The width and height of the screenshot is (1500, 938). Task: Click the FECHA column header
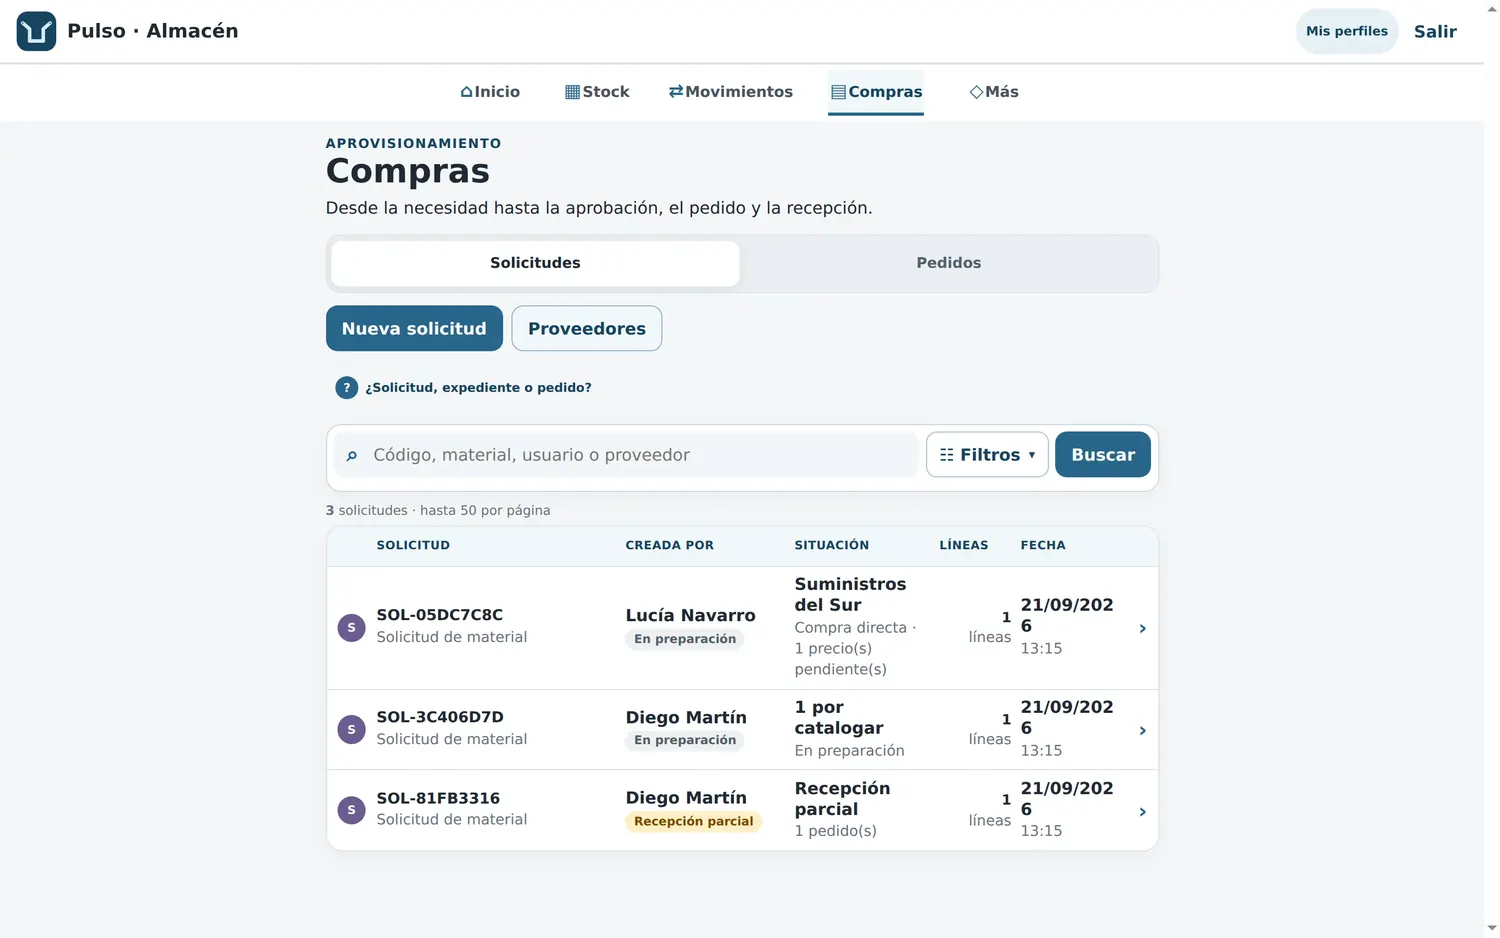[1043, 545]
